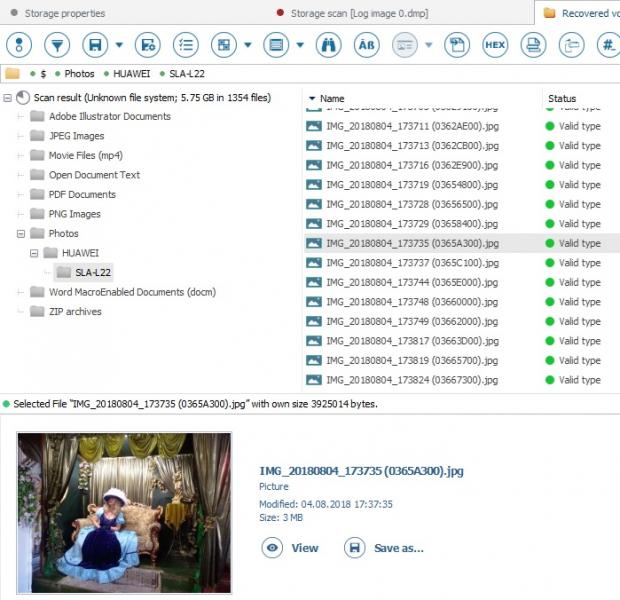The height and width of the screenshot is (600, 620).
Task: Click the filter funnel toolbar icon
Action: click(57, 45)
